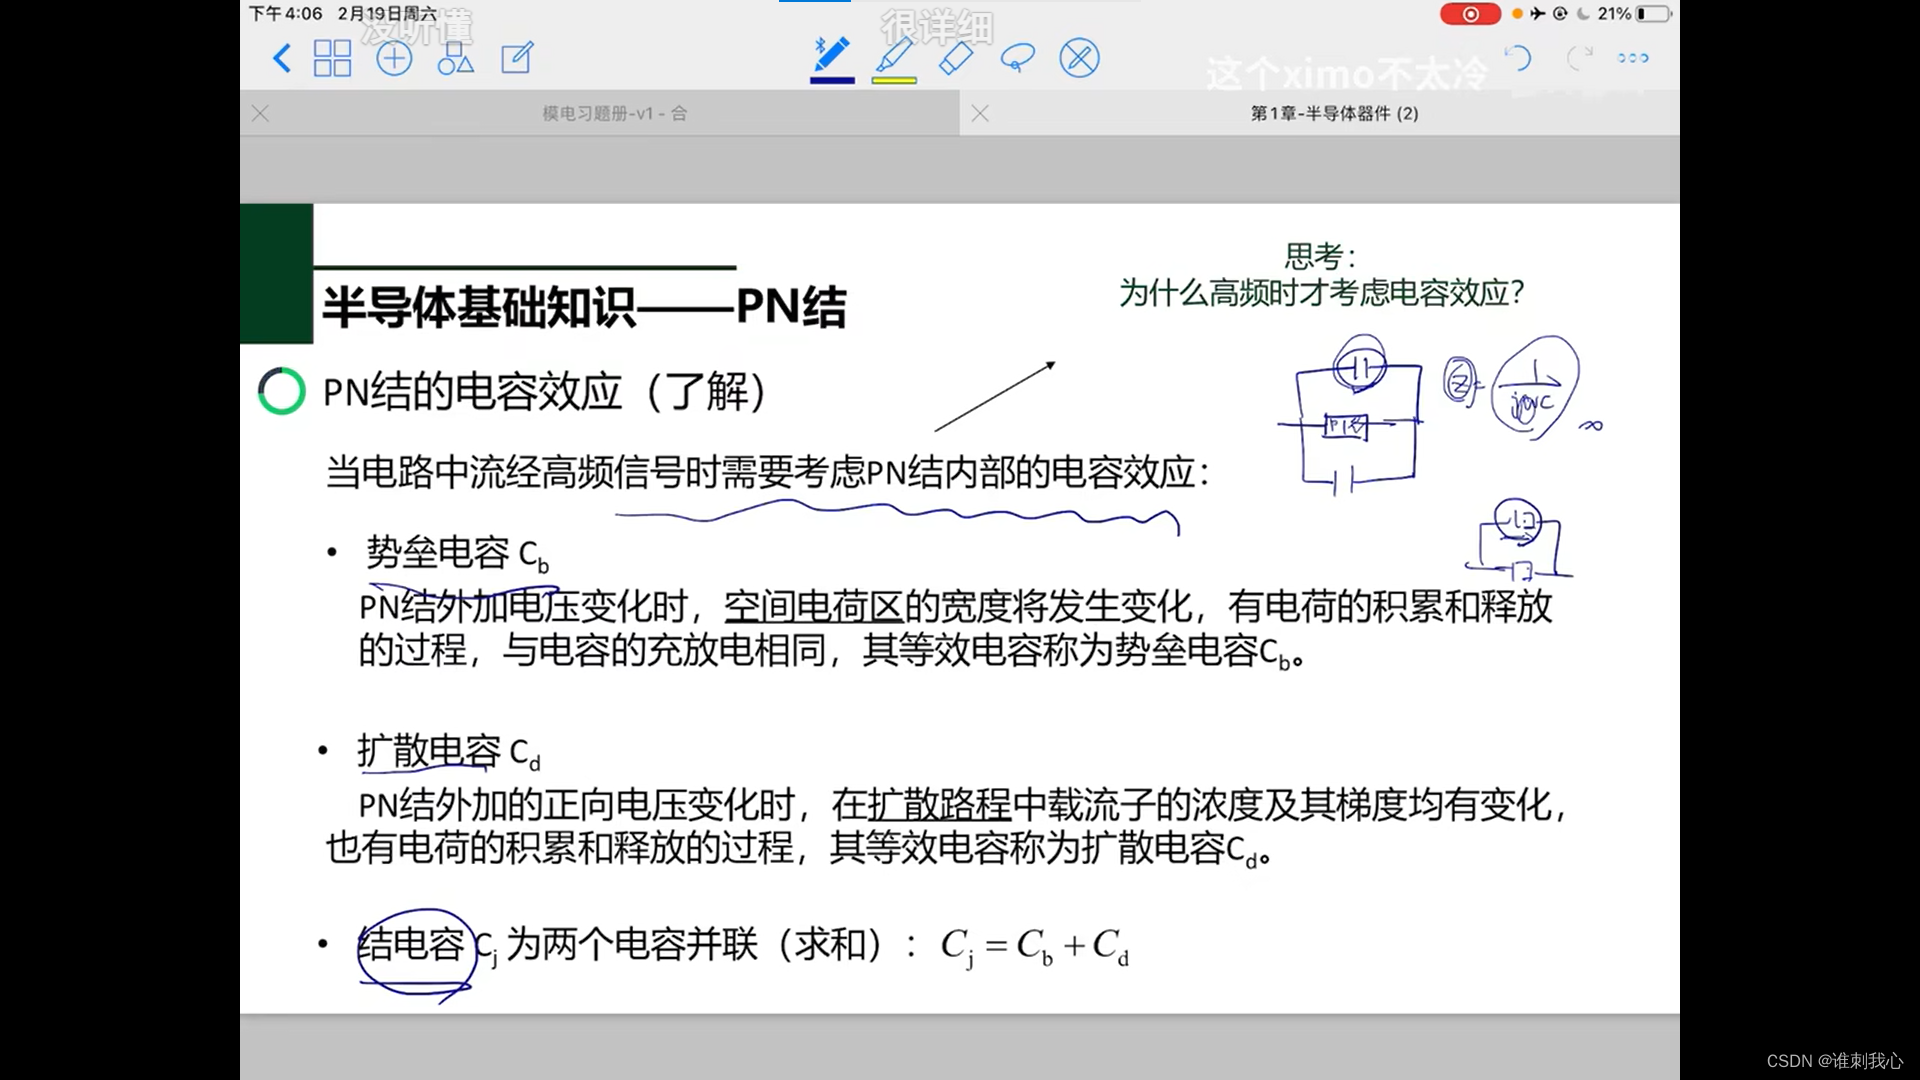Viewport: 1920px width, 1080px height.
Task: Redo the last stroke
Action: pos(1578,58)
